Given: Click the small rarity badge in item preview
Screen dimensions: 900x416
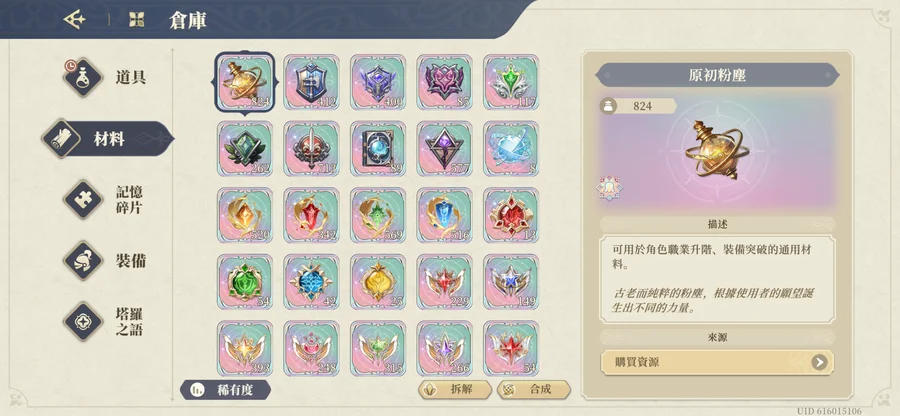Looking at the screenshot, I should pyautogui.click(x=610, y=188).
